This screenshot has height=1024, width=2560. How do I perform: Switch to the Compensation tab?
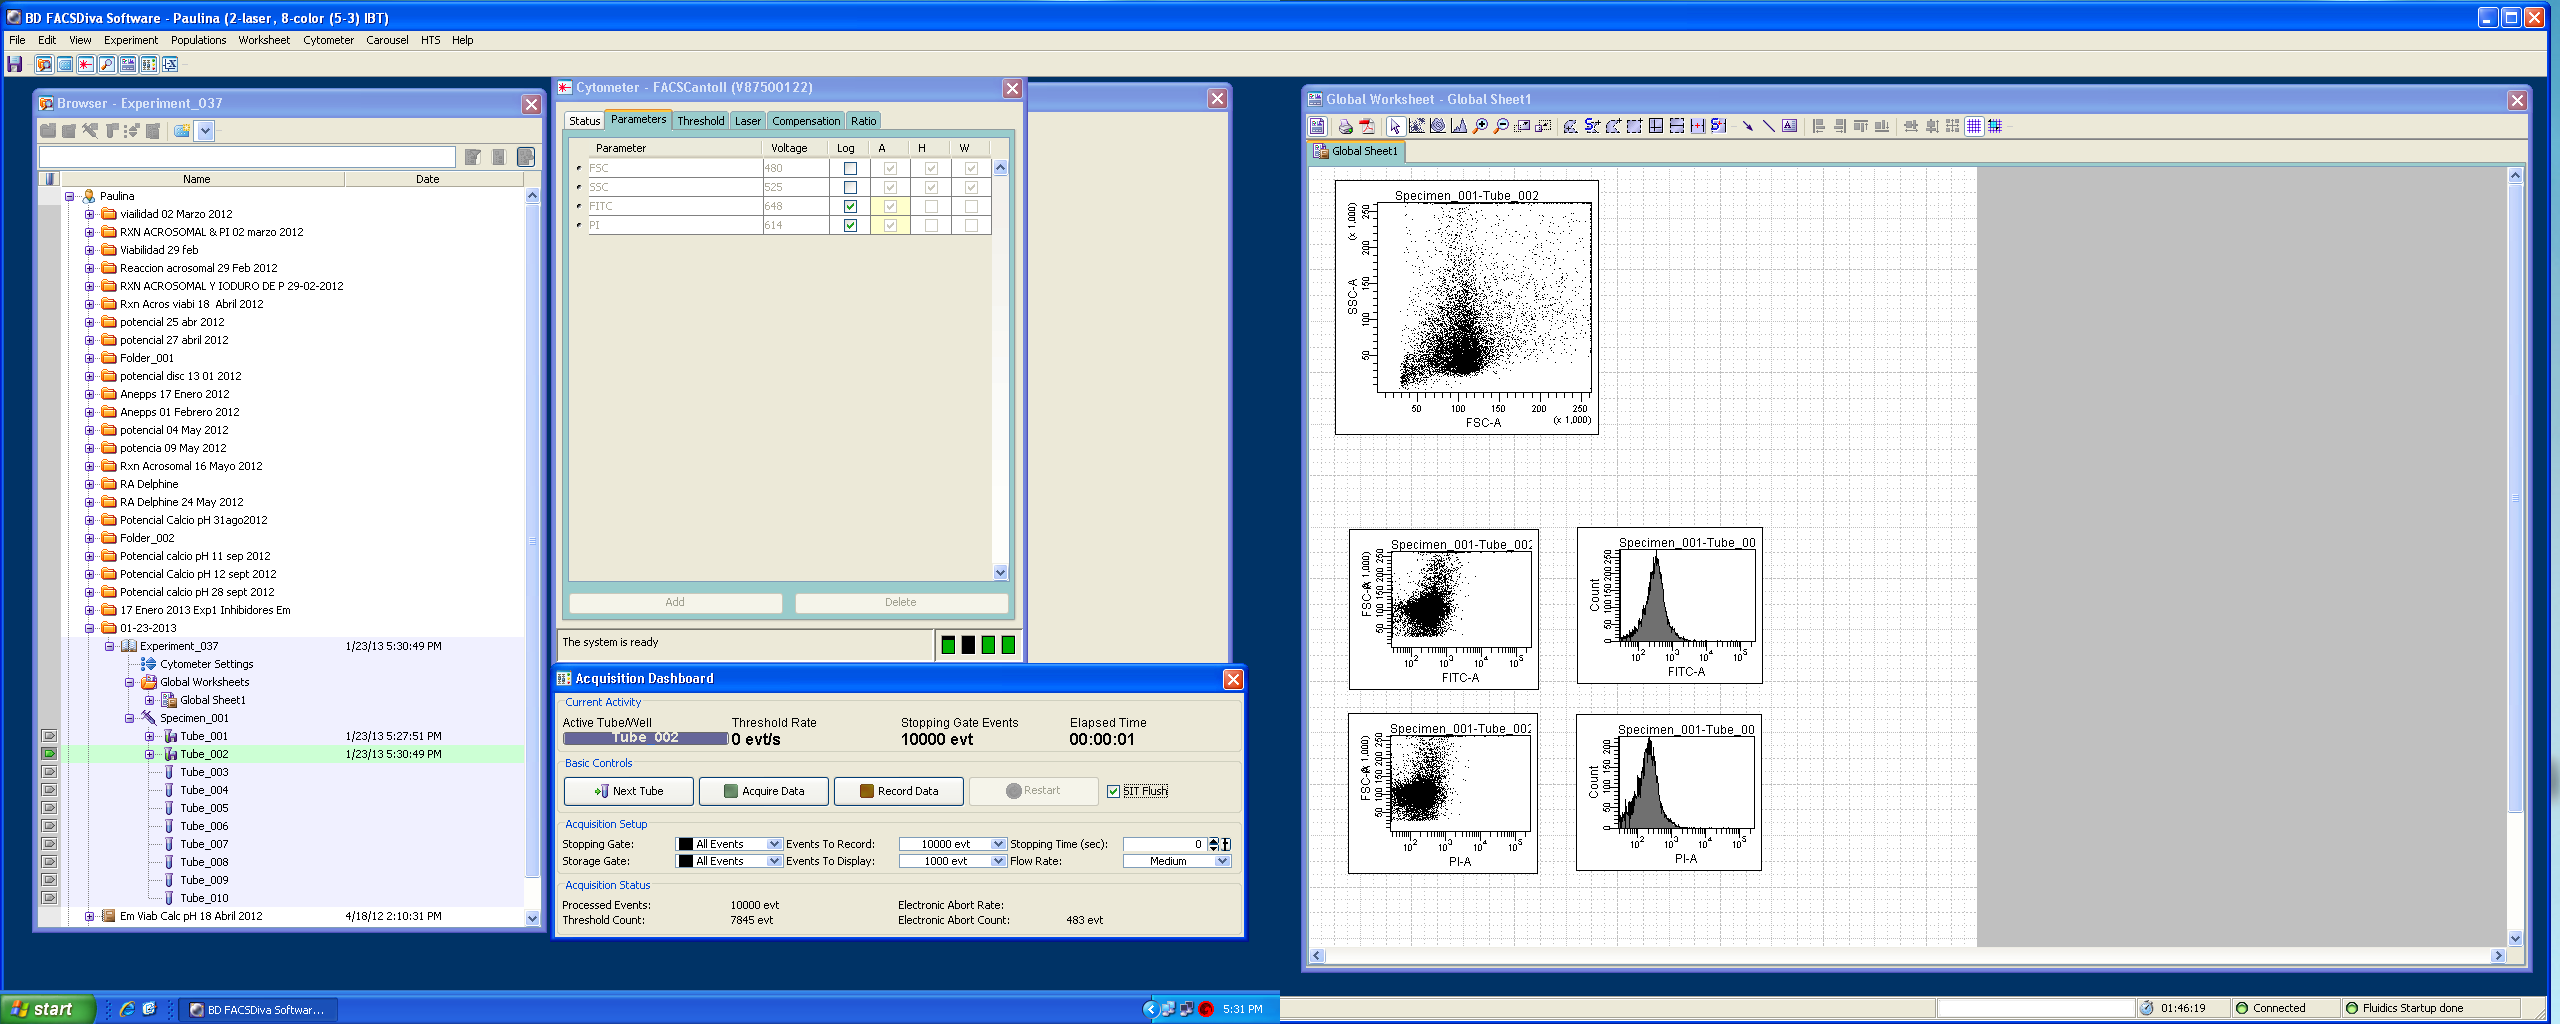805,121
